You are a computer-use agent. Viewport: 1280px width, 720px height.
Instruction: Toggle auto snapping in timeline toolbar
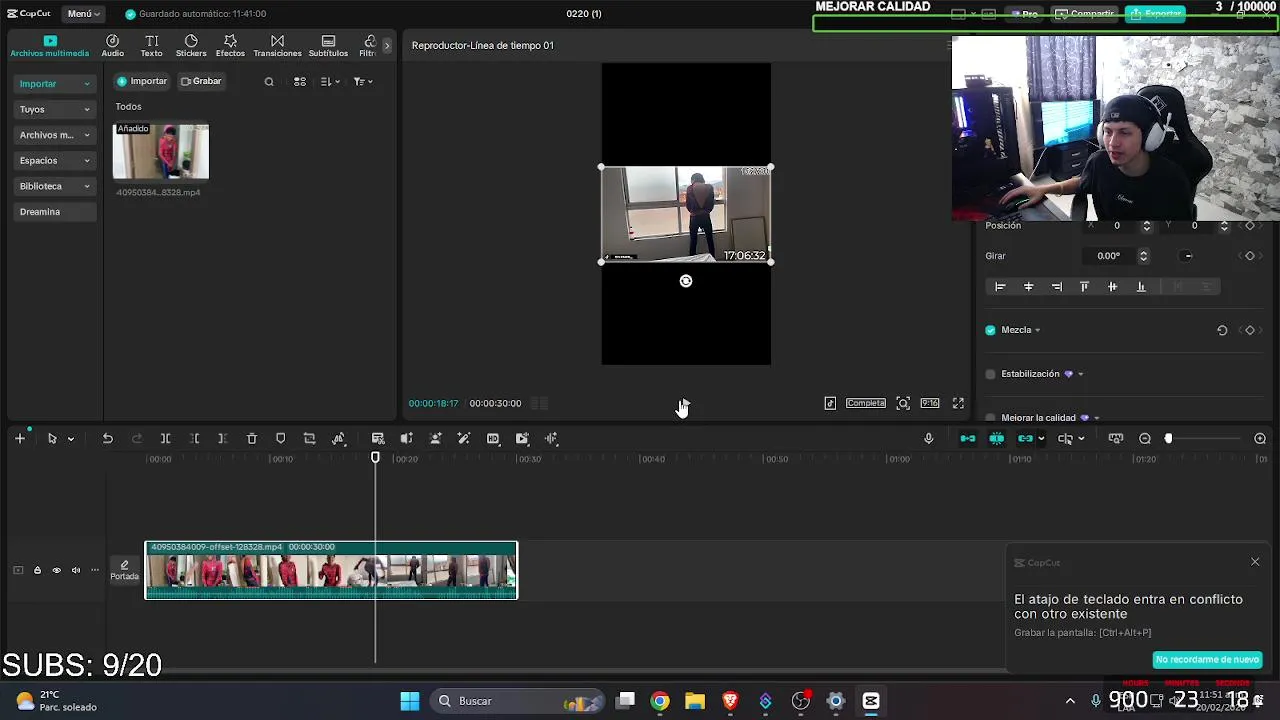[x=997, y=439]
